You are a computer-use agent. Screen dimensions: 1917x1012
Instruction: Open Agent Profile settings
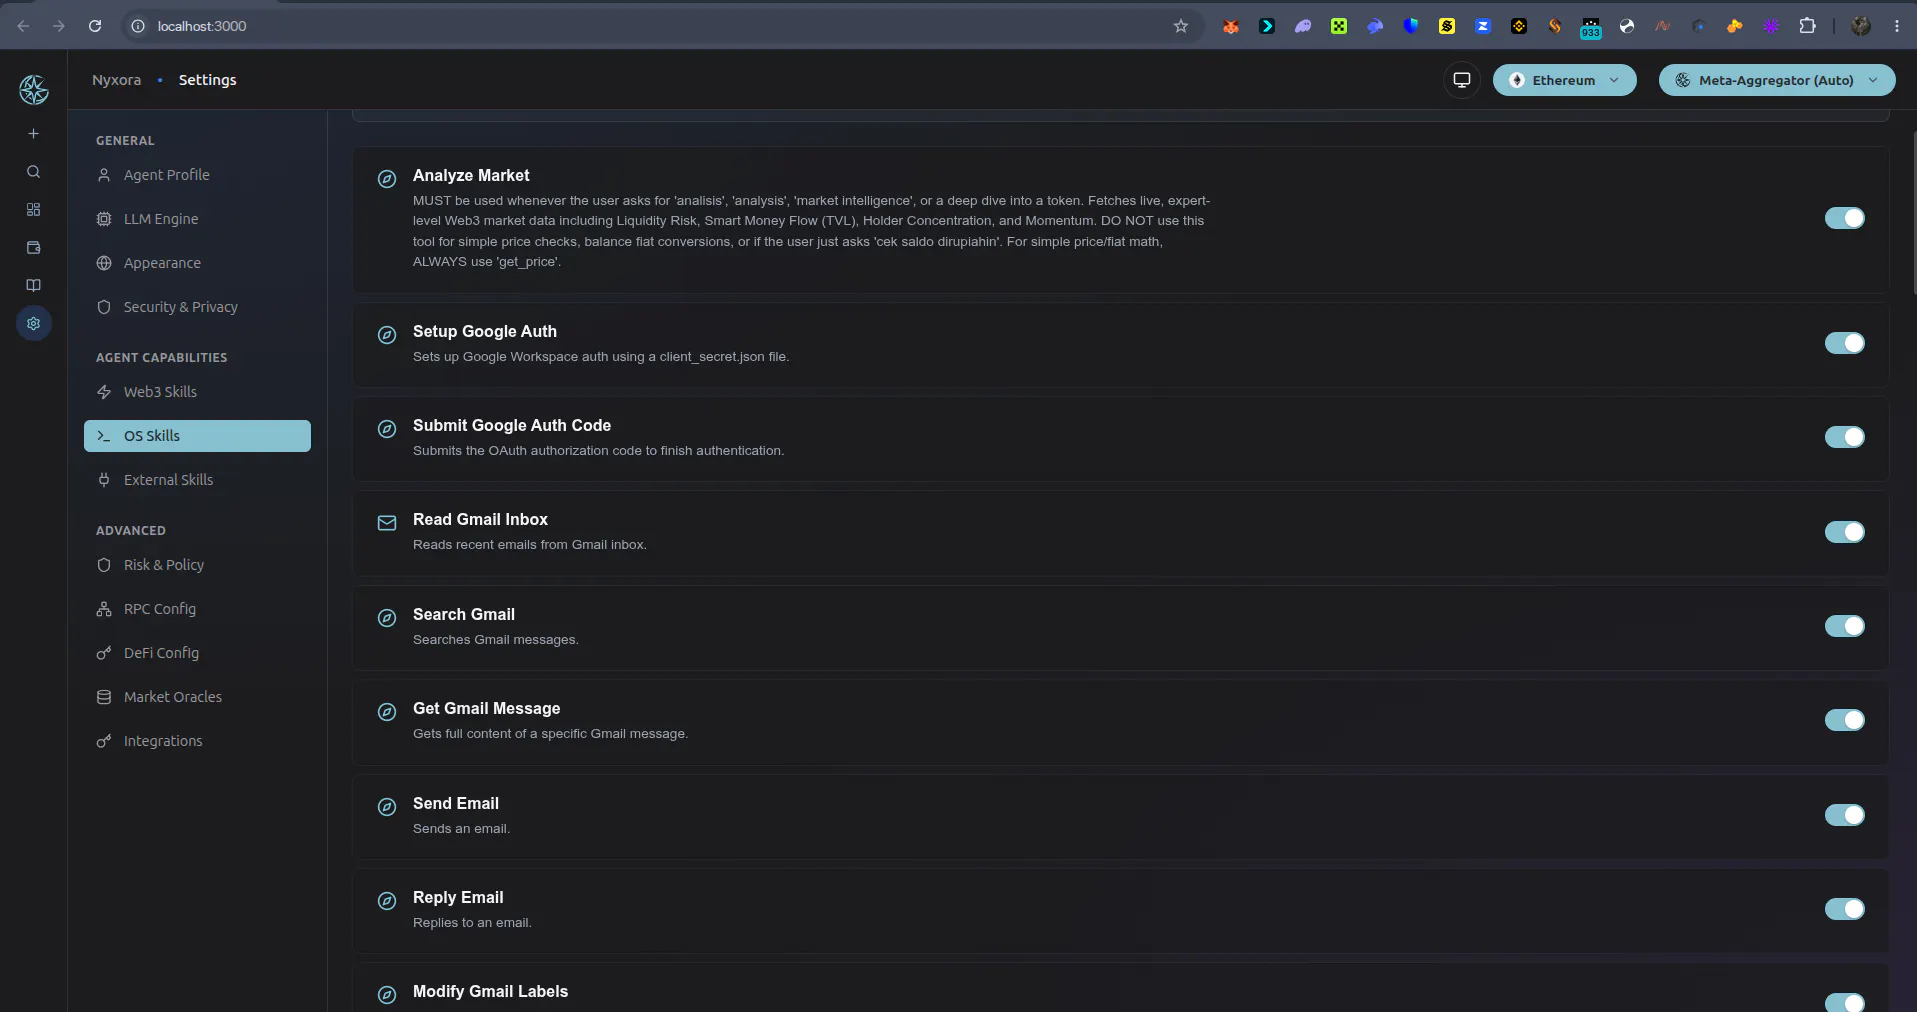tap(197, 175)
